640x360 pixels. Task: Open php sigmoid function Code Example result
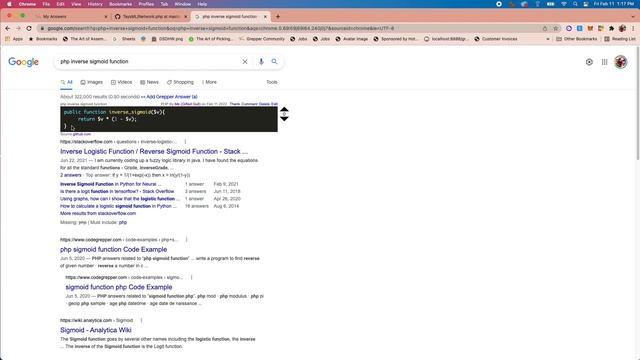[113, 249]
